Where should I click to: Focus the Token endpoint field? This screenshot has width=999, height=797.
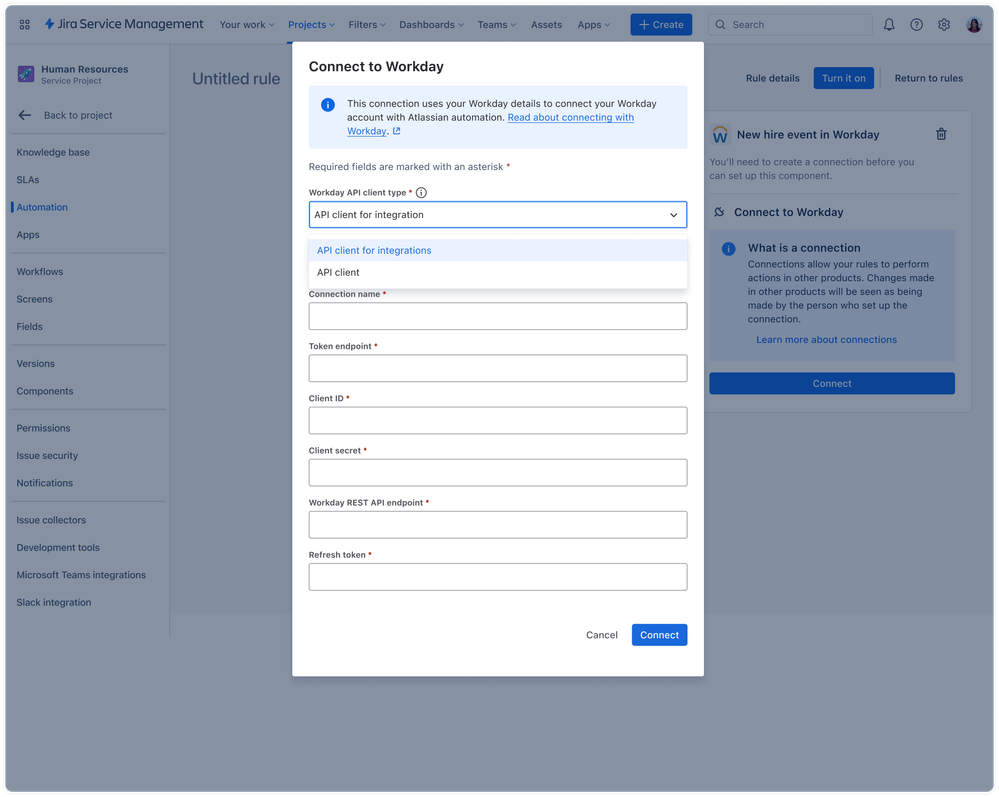coord(498,369)
